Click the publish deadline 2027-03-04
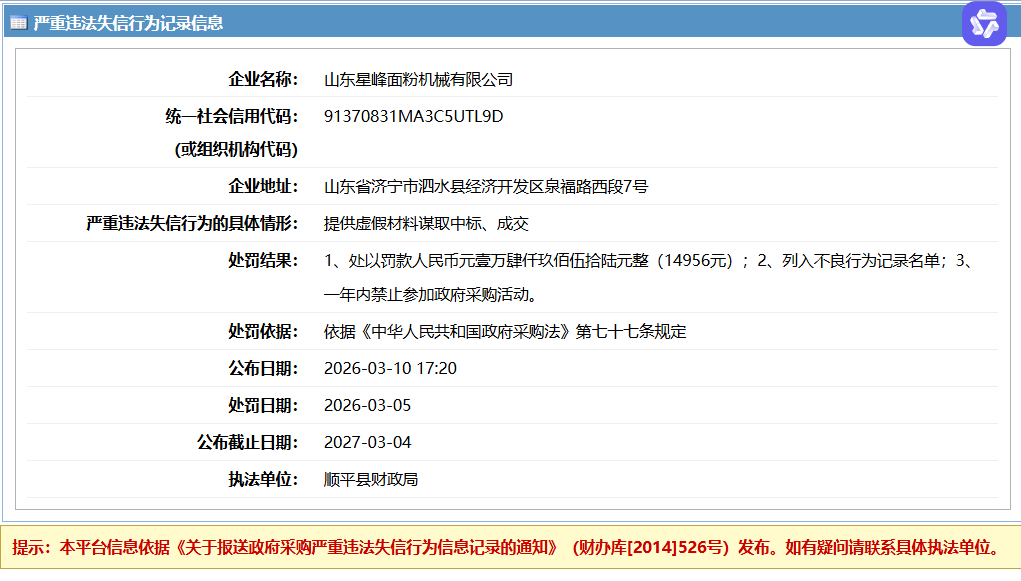This screenshot has width=1021, height=581. coord(367,442)
